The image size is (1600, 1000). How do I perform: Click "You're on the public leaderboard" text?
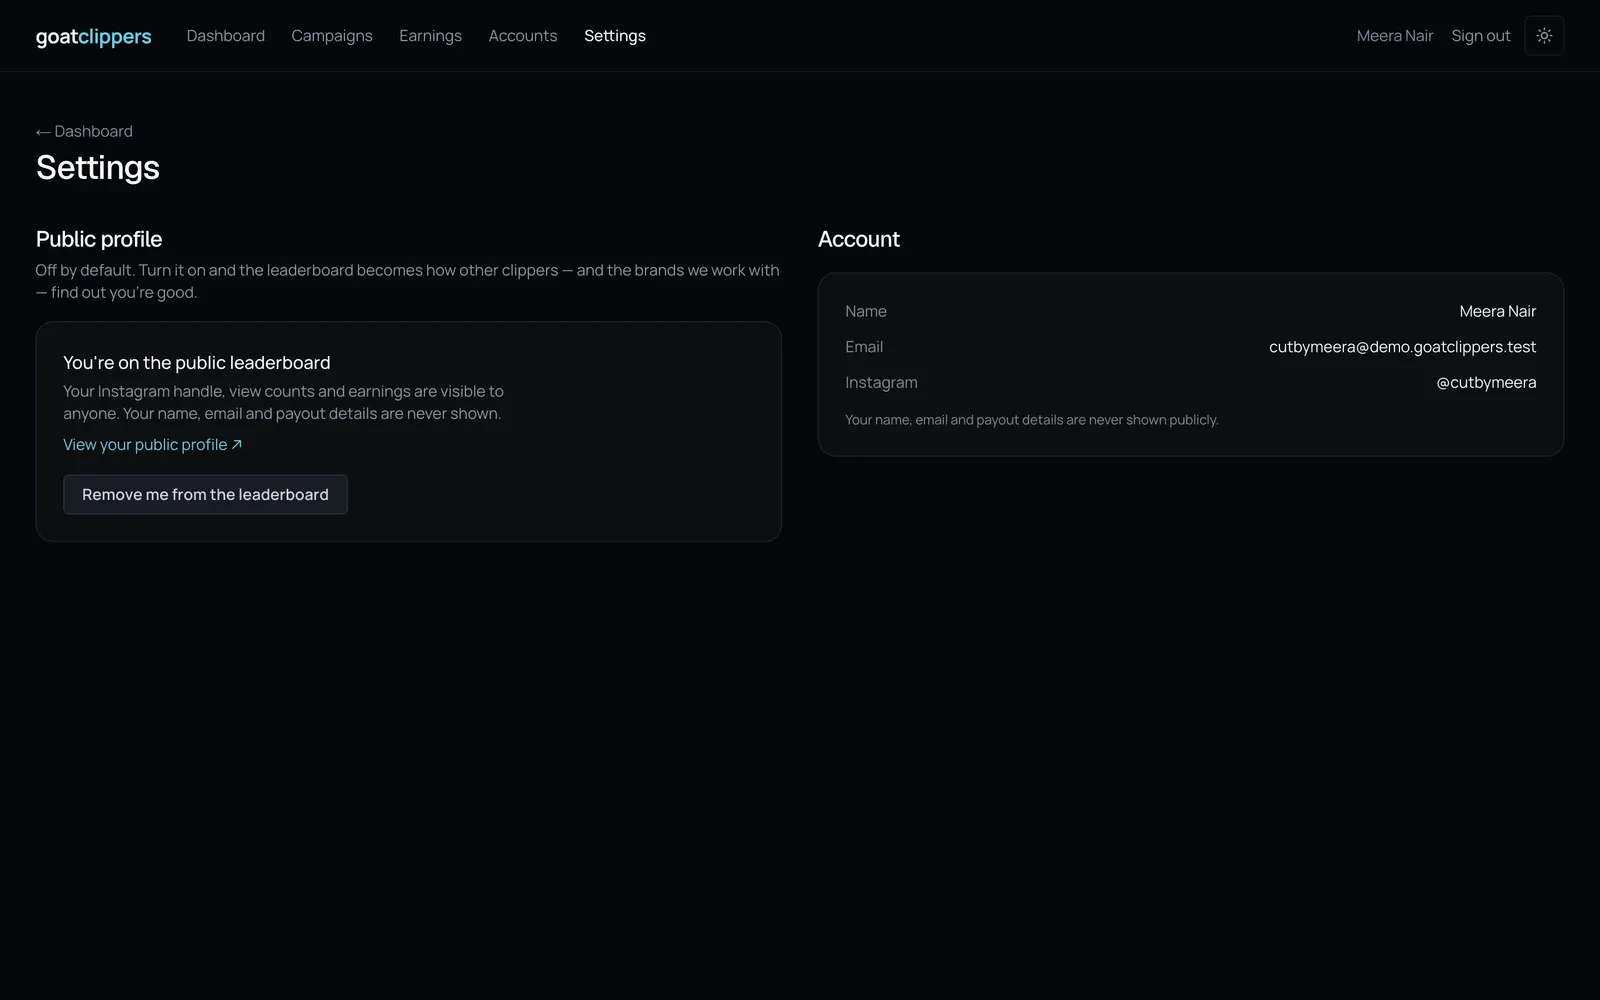(x=197, y=363)
